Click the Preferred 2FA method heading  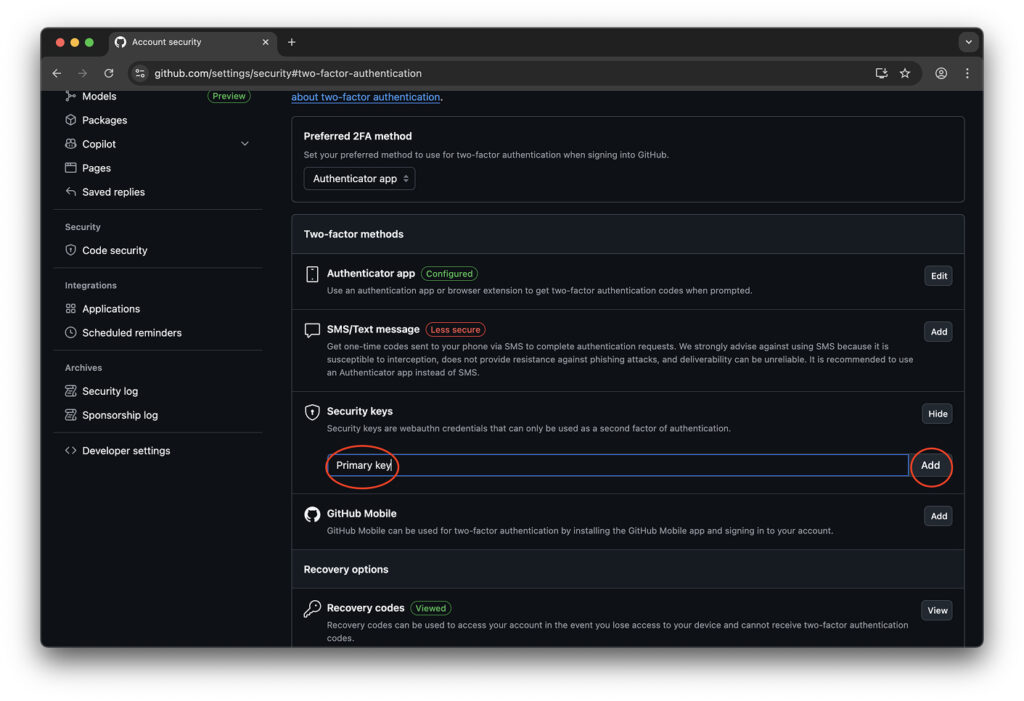358,136
